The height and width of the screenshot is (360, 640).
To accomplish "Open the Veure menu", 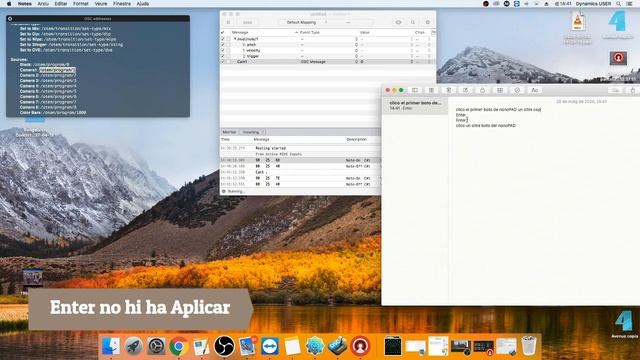I will (x=101, y=4).
